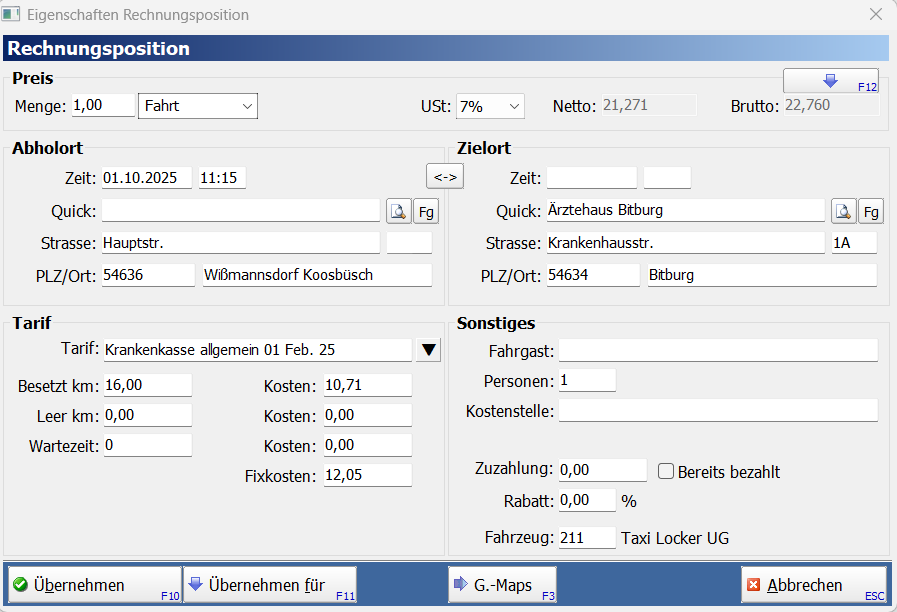Viewport: 897px width, 612px height.
Task: Click the Fg button next to Zielort Quick
Action: tap(872, 211)
